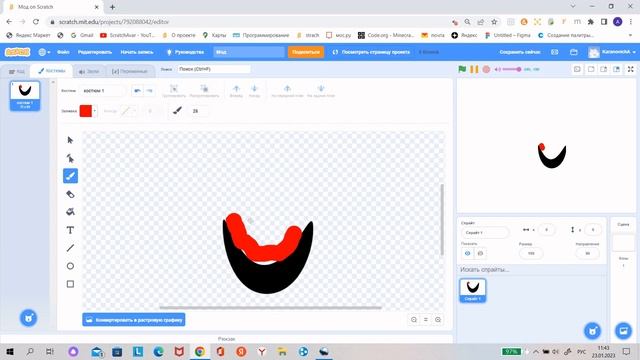640x360 pixels.
Task: Click Сохранить сейчас
Action: 520,52
